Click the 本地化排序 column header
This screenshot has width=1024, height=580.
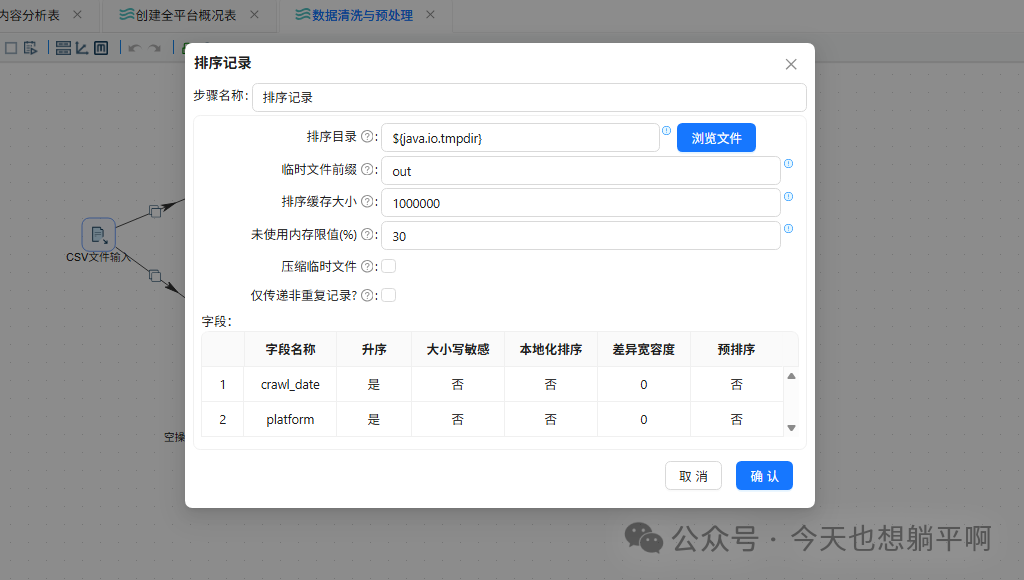pos(551,349)
